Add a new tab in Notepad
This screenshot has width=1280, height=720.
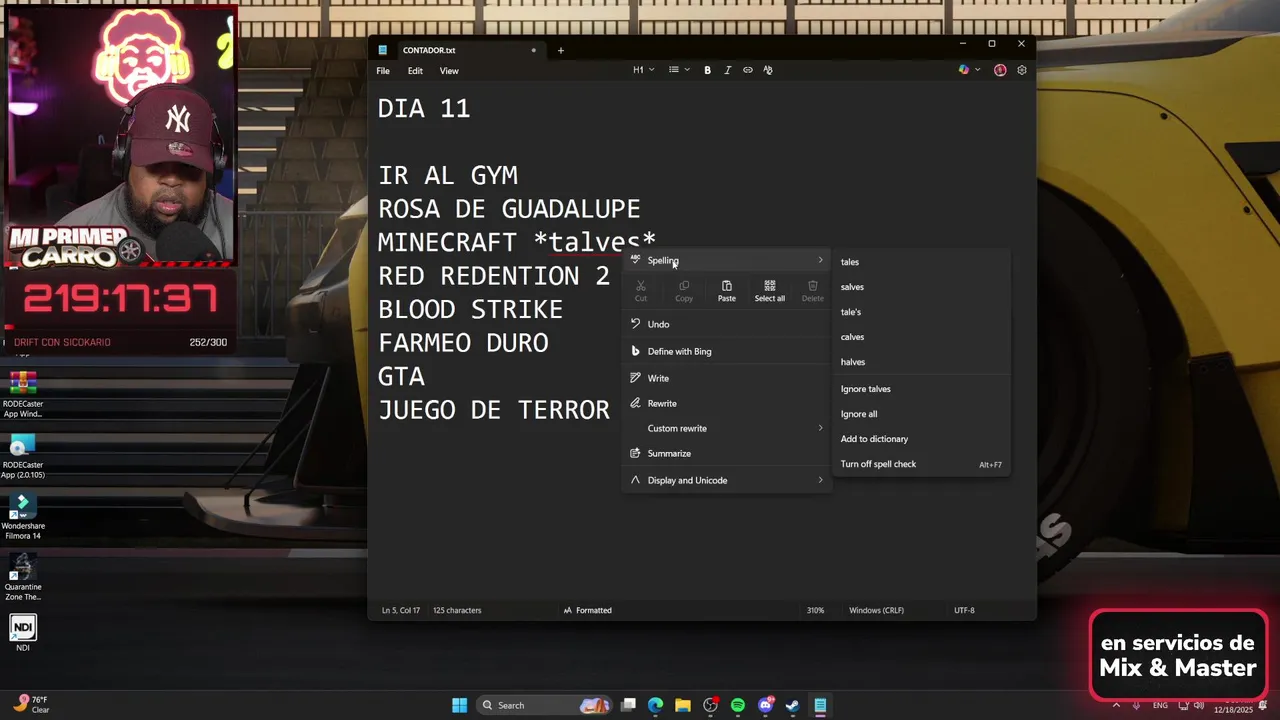click(x=560, y=50)
